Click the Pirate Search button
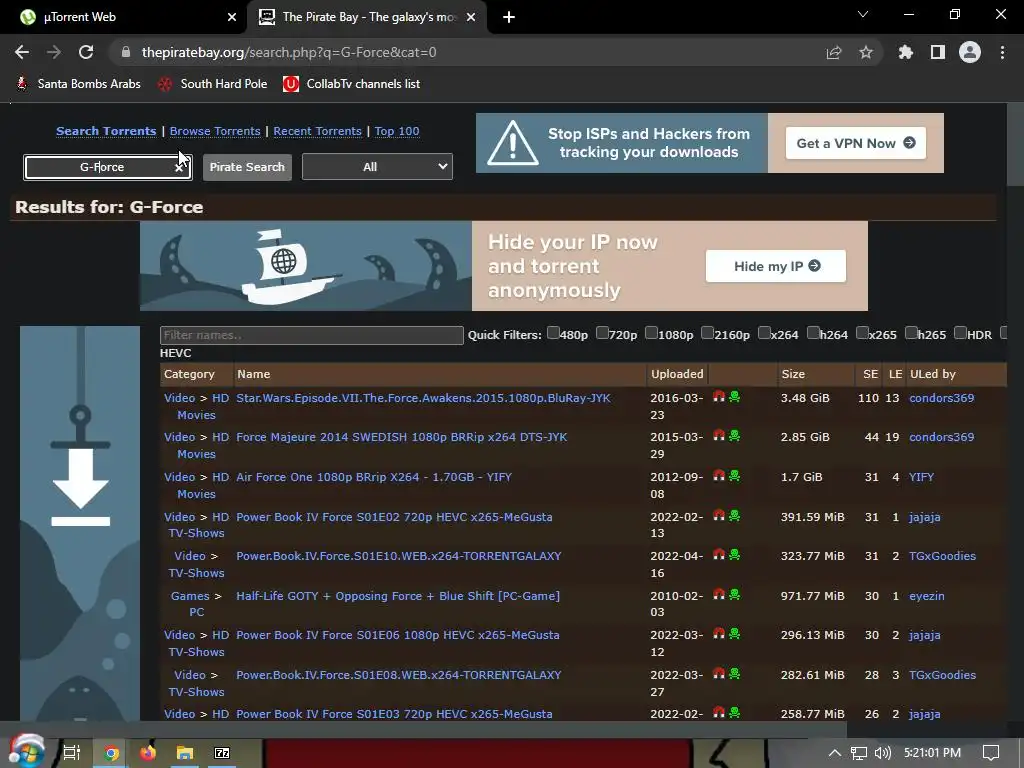 point(247,167)
